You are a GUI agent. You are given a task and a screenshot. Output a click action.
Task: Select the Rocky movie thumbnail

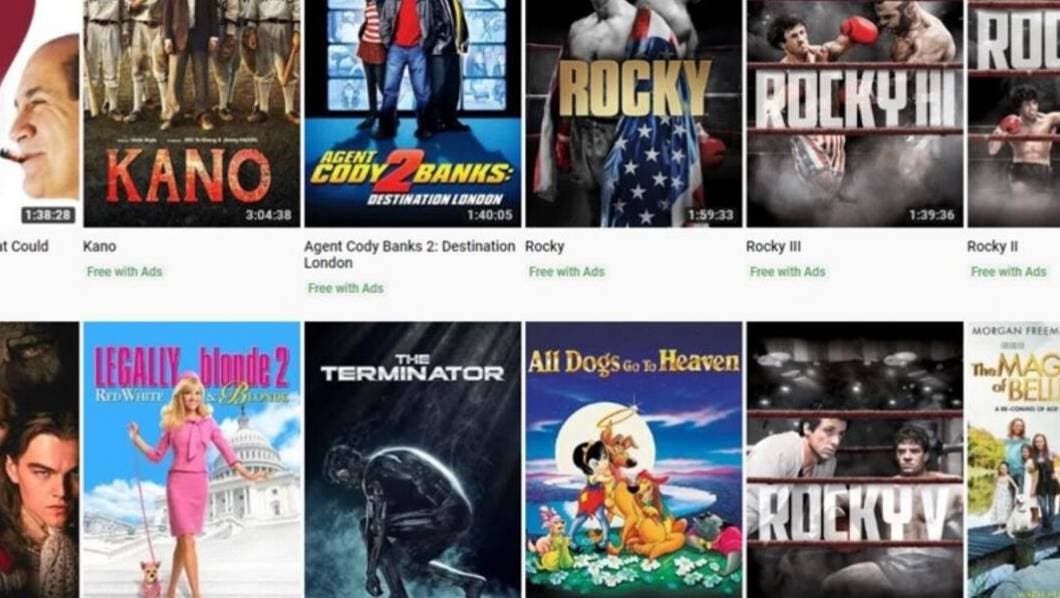coord(633,113)
